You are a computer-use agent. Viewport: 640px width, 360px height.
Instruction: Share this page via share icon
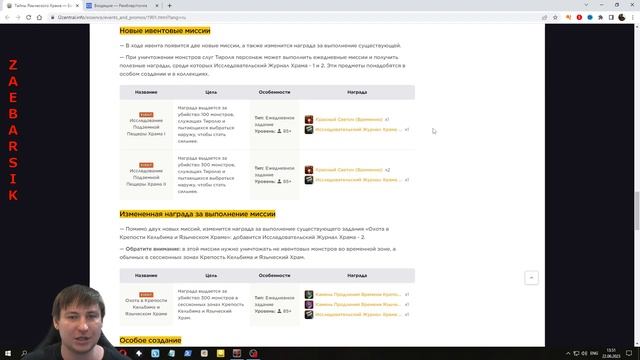tap(544, 18)
